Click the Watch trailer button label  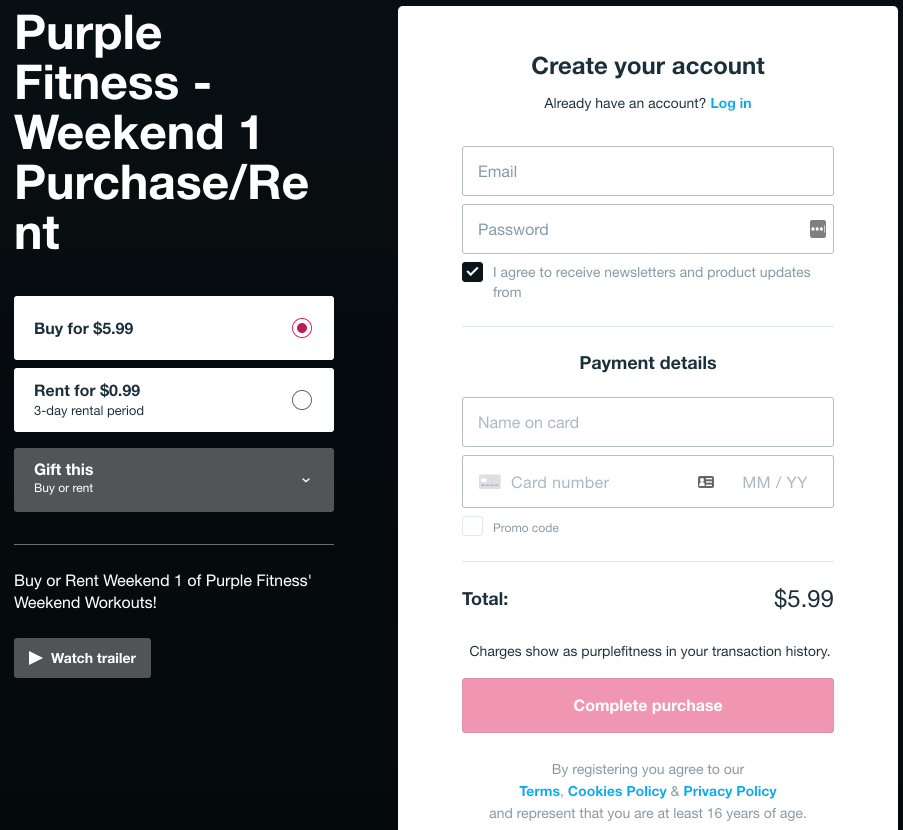pyautogui.click(x=94, y=658)
